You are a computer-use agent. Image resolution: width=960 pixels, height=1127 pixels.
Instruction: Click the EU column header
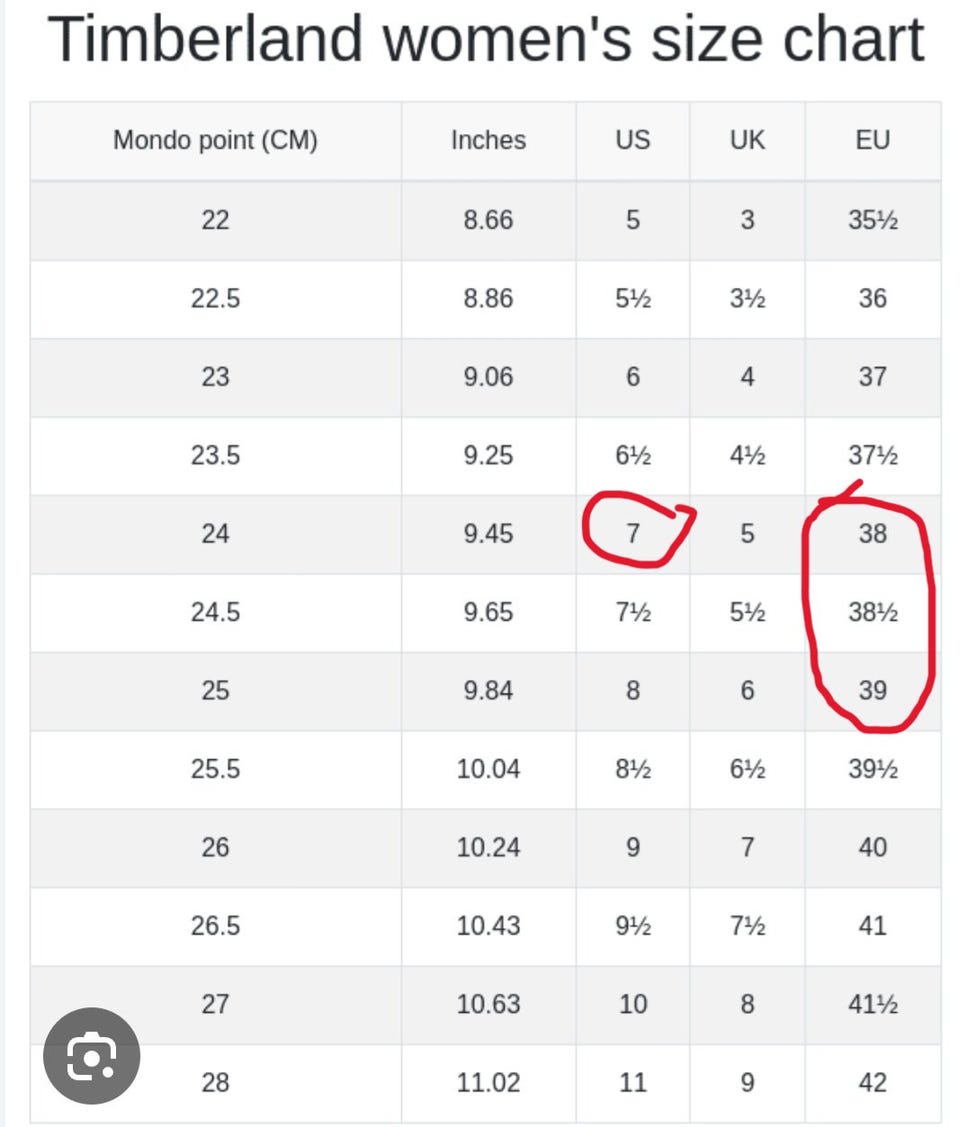pos(873,140)
